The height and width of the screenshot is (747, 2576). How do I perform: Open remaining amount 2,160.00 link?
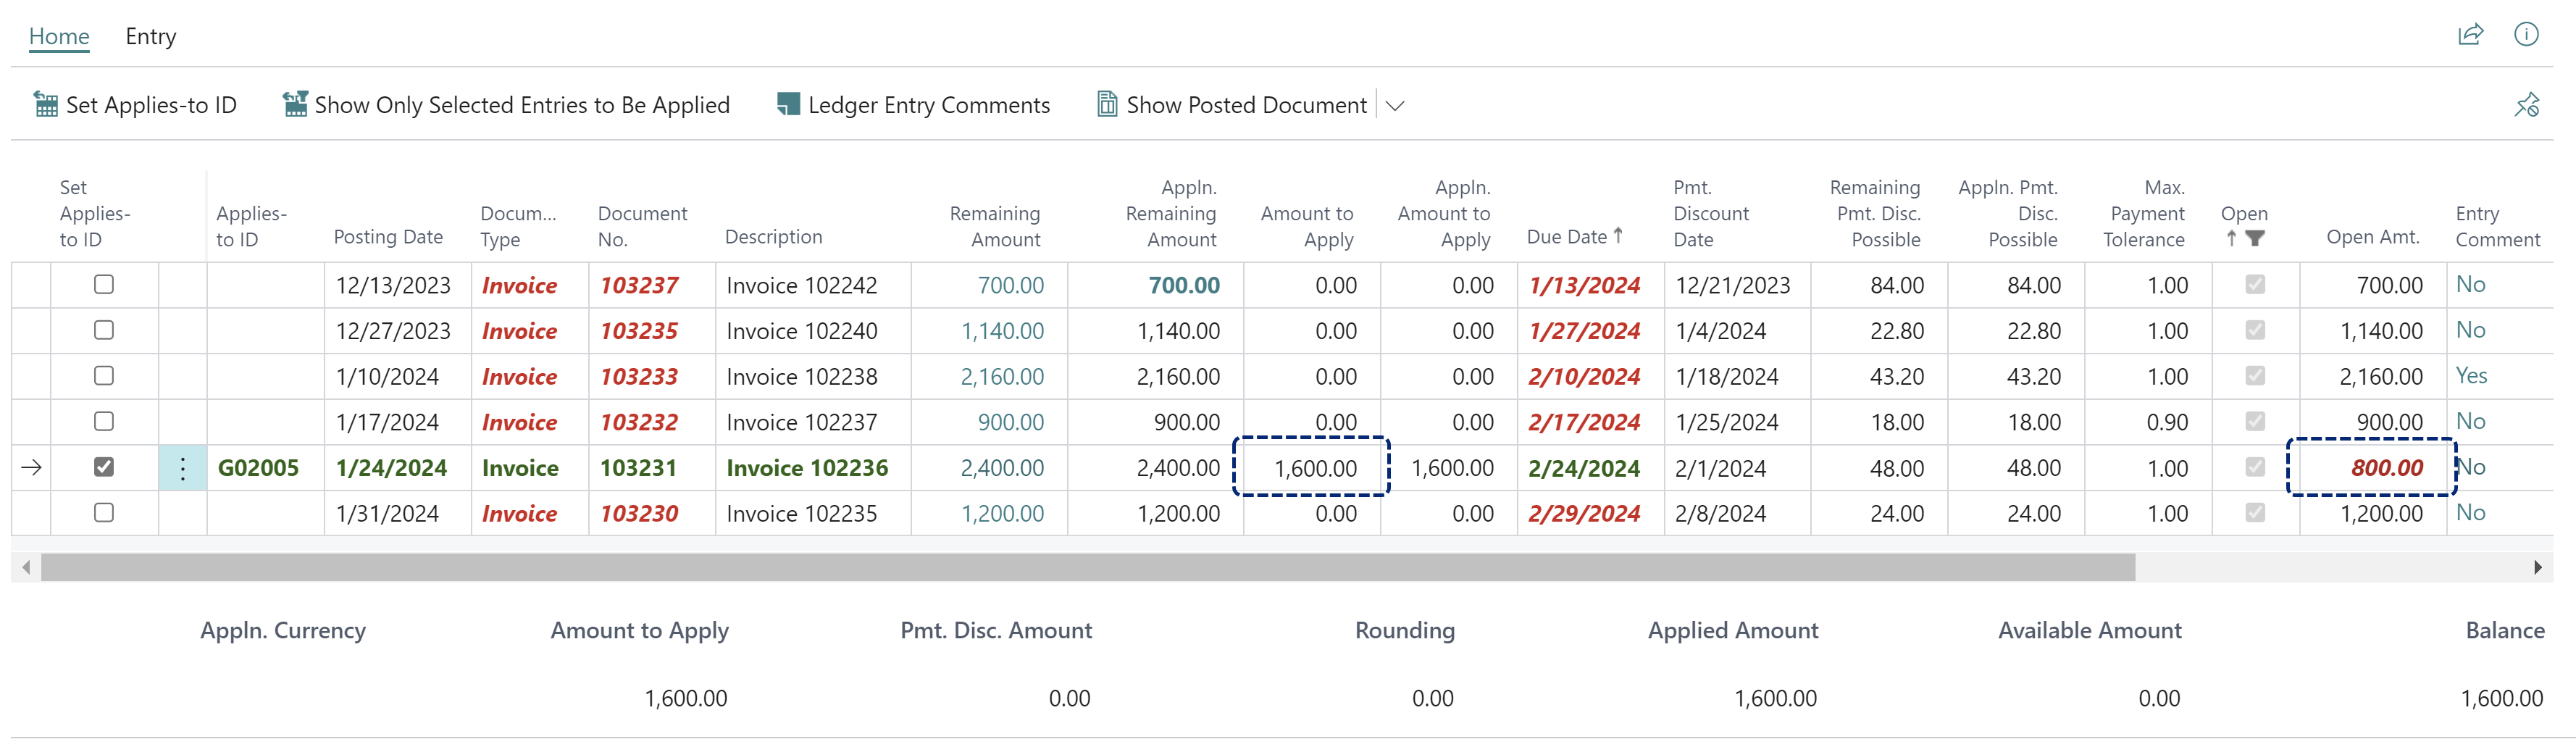(x=1002, y=377)
